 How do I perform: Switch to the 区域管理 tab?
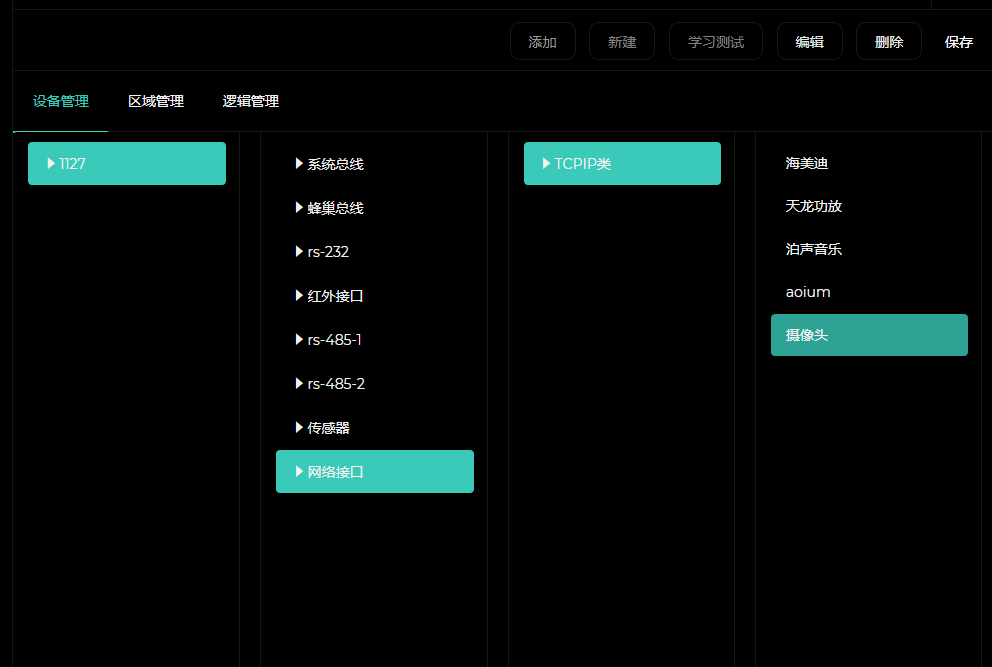coord(156,101)
